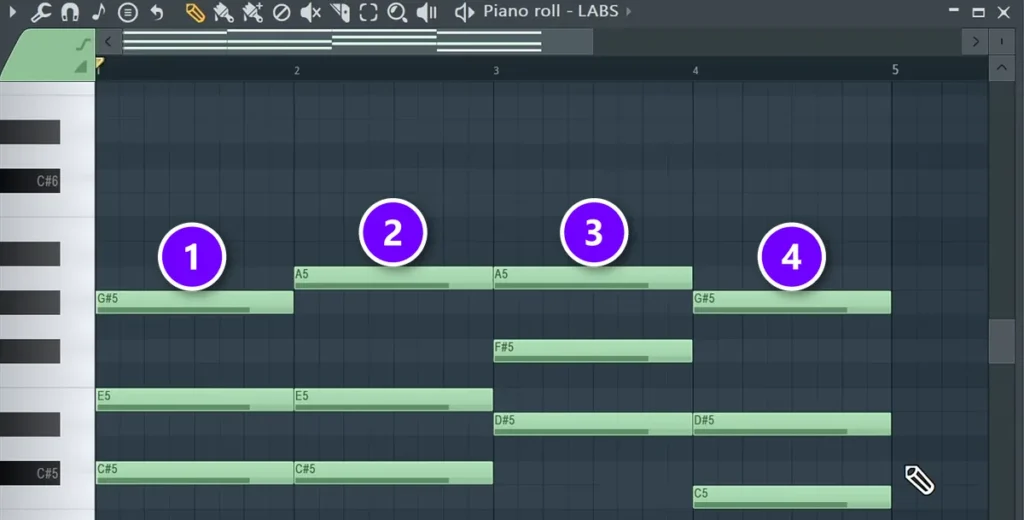Expand the arrow after Piano roll - LABS
The height and width of the screenshot is (520, 1024).
629,12
